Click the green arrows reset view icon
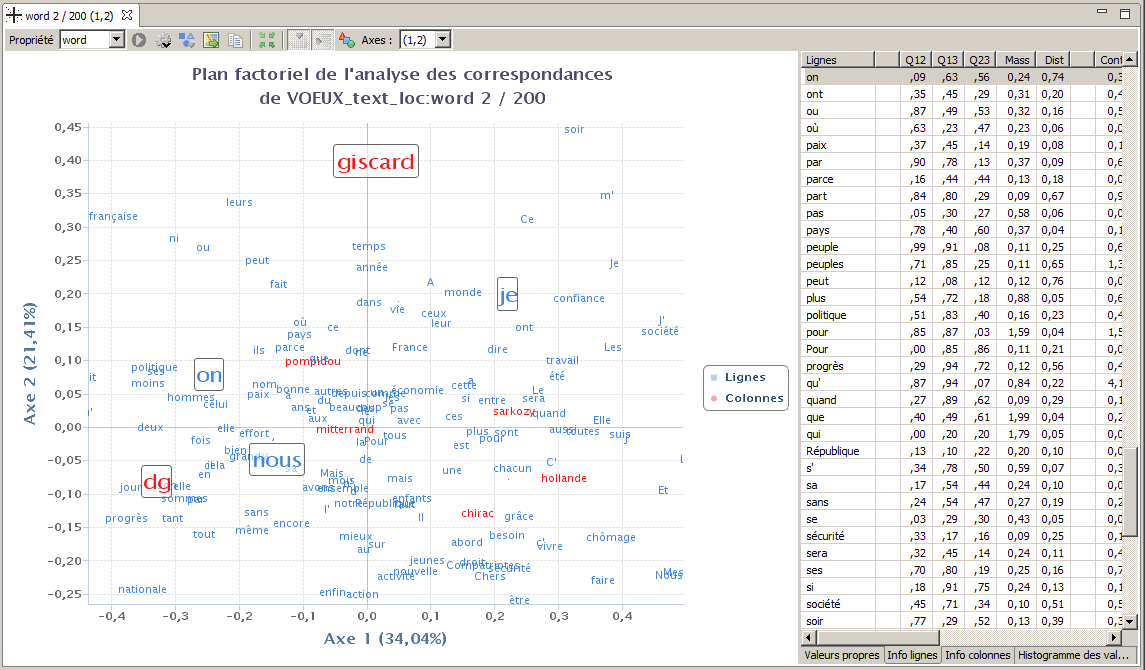 tap(266, 40)
